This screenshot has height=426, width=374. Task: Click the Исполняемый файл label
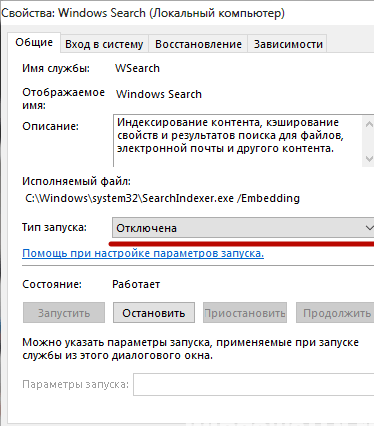point(76,181)
